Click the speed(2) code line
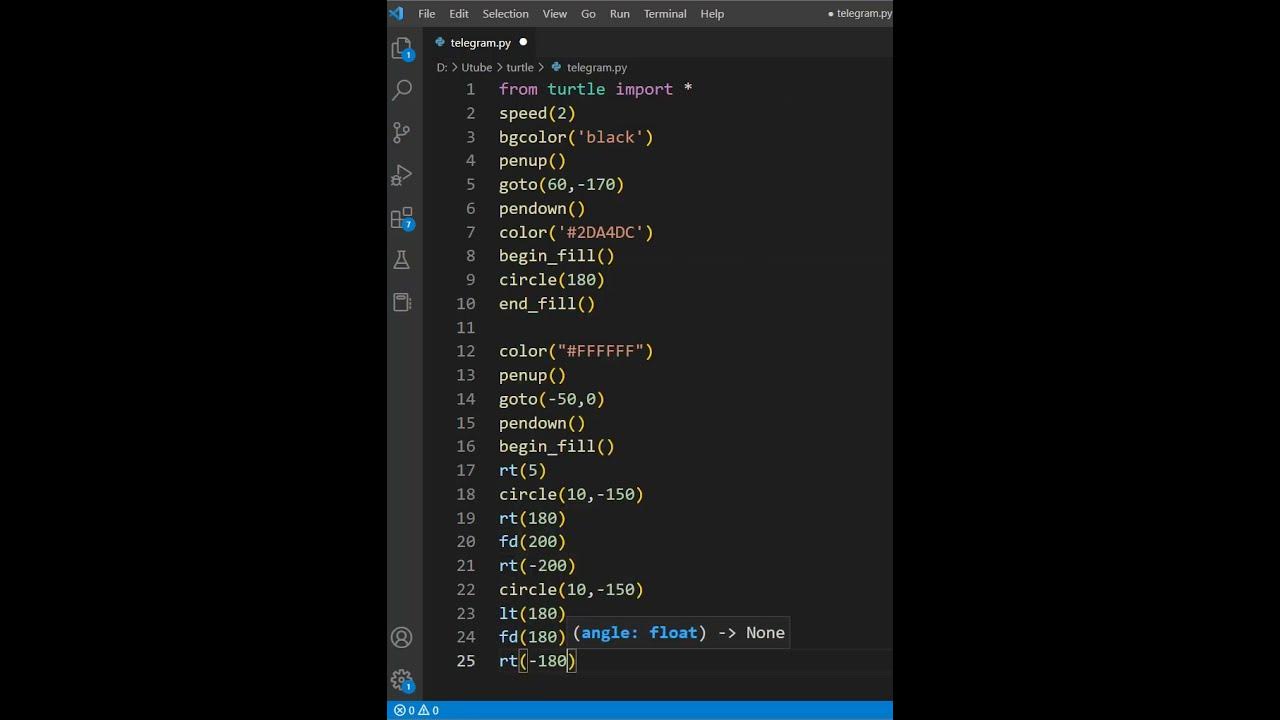 (x=538, y=113)
